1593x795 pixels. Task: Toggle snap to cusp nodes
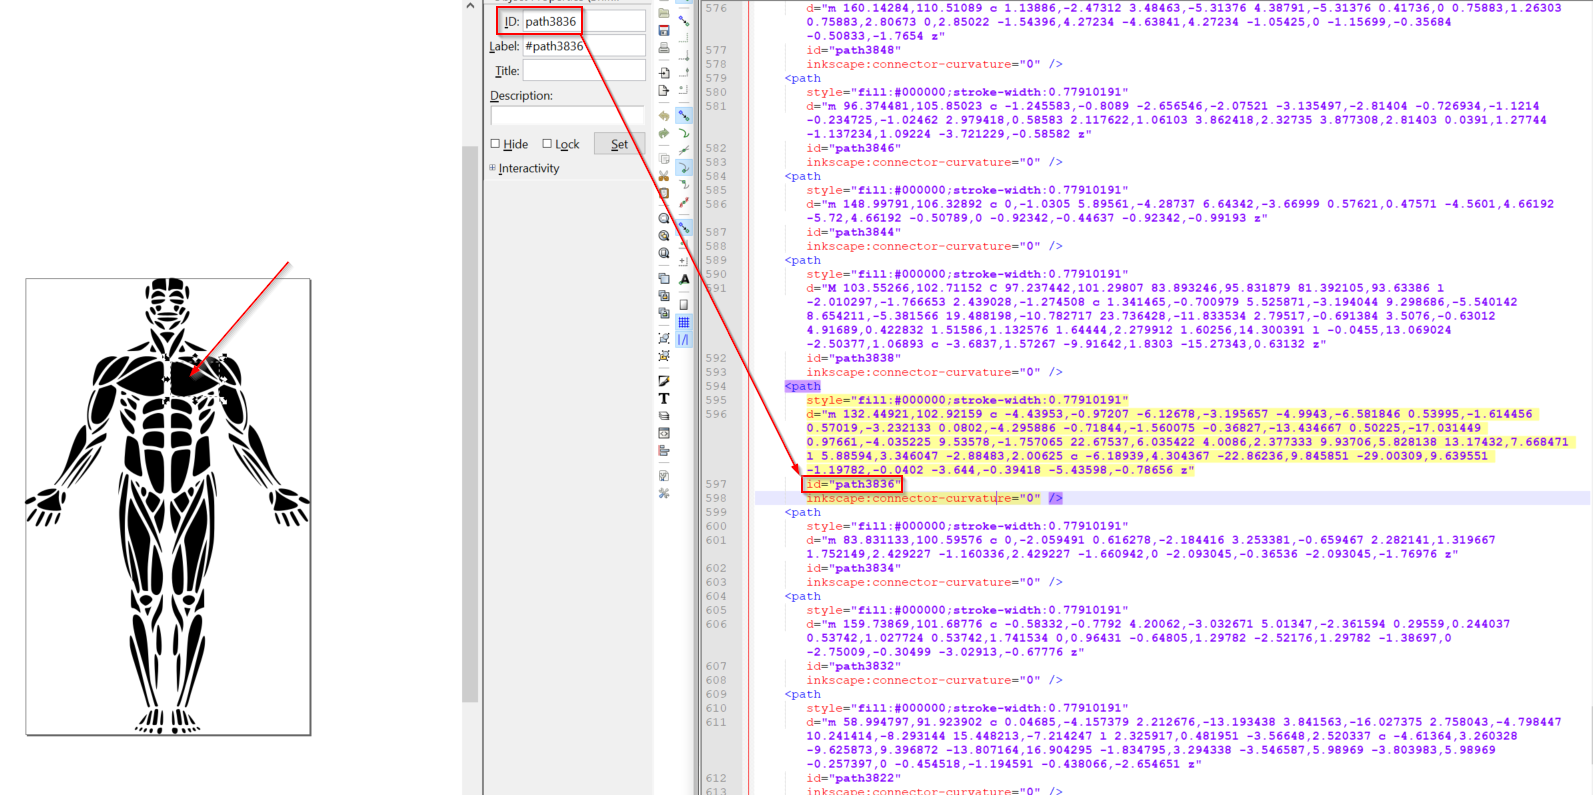click(x=684, y=168)
